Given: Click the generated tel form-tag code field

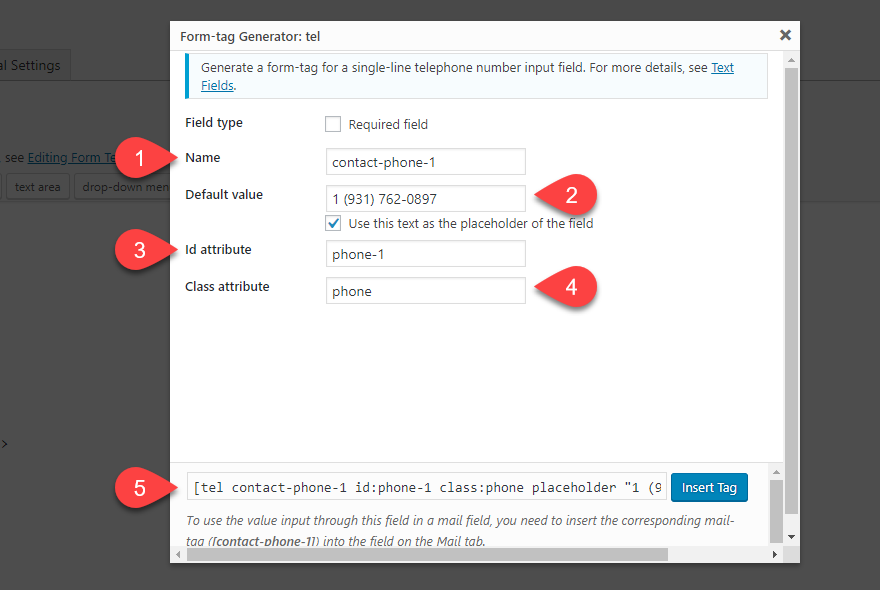Looking at the screenshot, I should coord(426,488).
